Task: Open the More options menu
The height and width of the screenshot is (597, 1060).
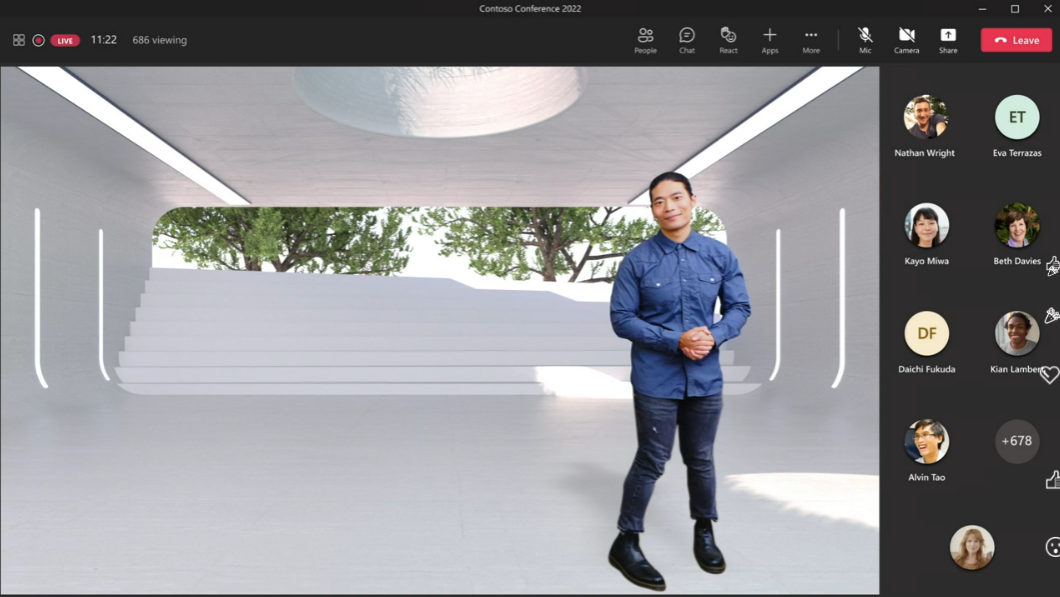Action: tap(811, 40)
